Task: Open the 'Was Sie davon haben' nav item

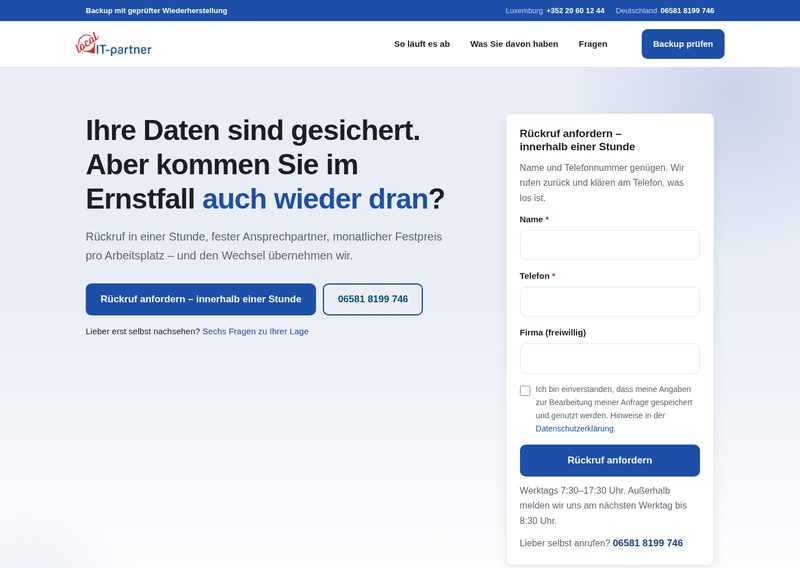Action: coord(514,44)
